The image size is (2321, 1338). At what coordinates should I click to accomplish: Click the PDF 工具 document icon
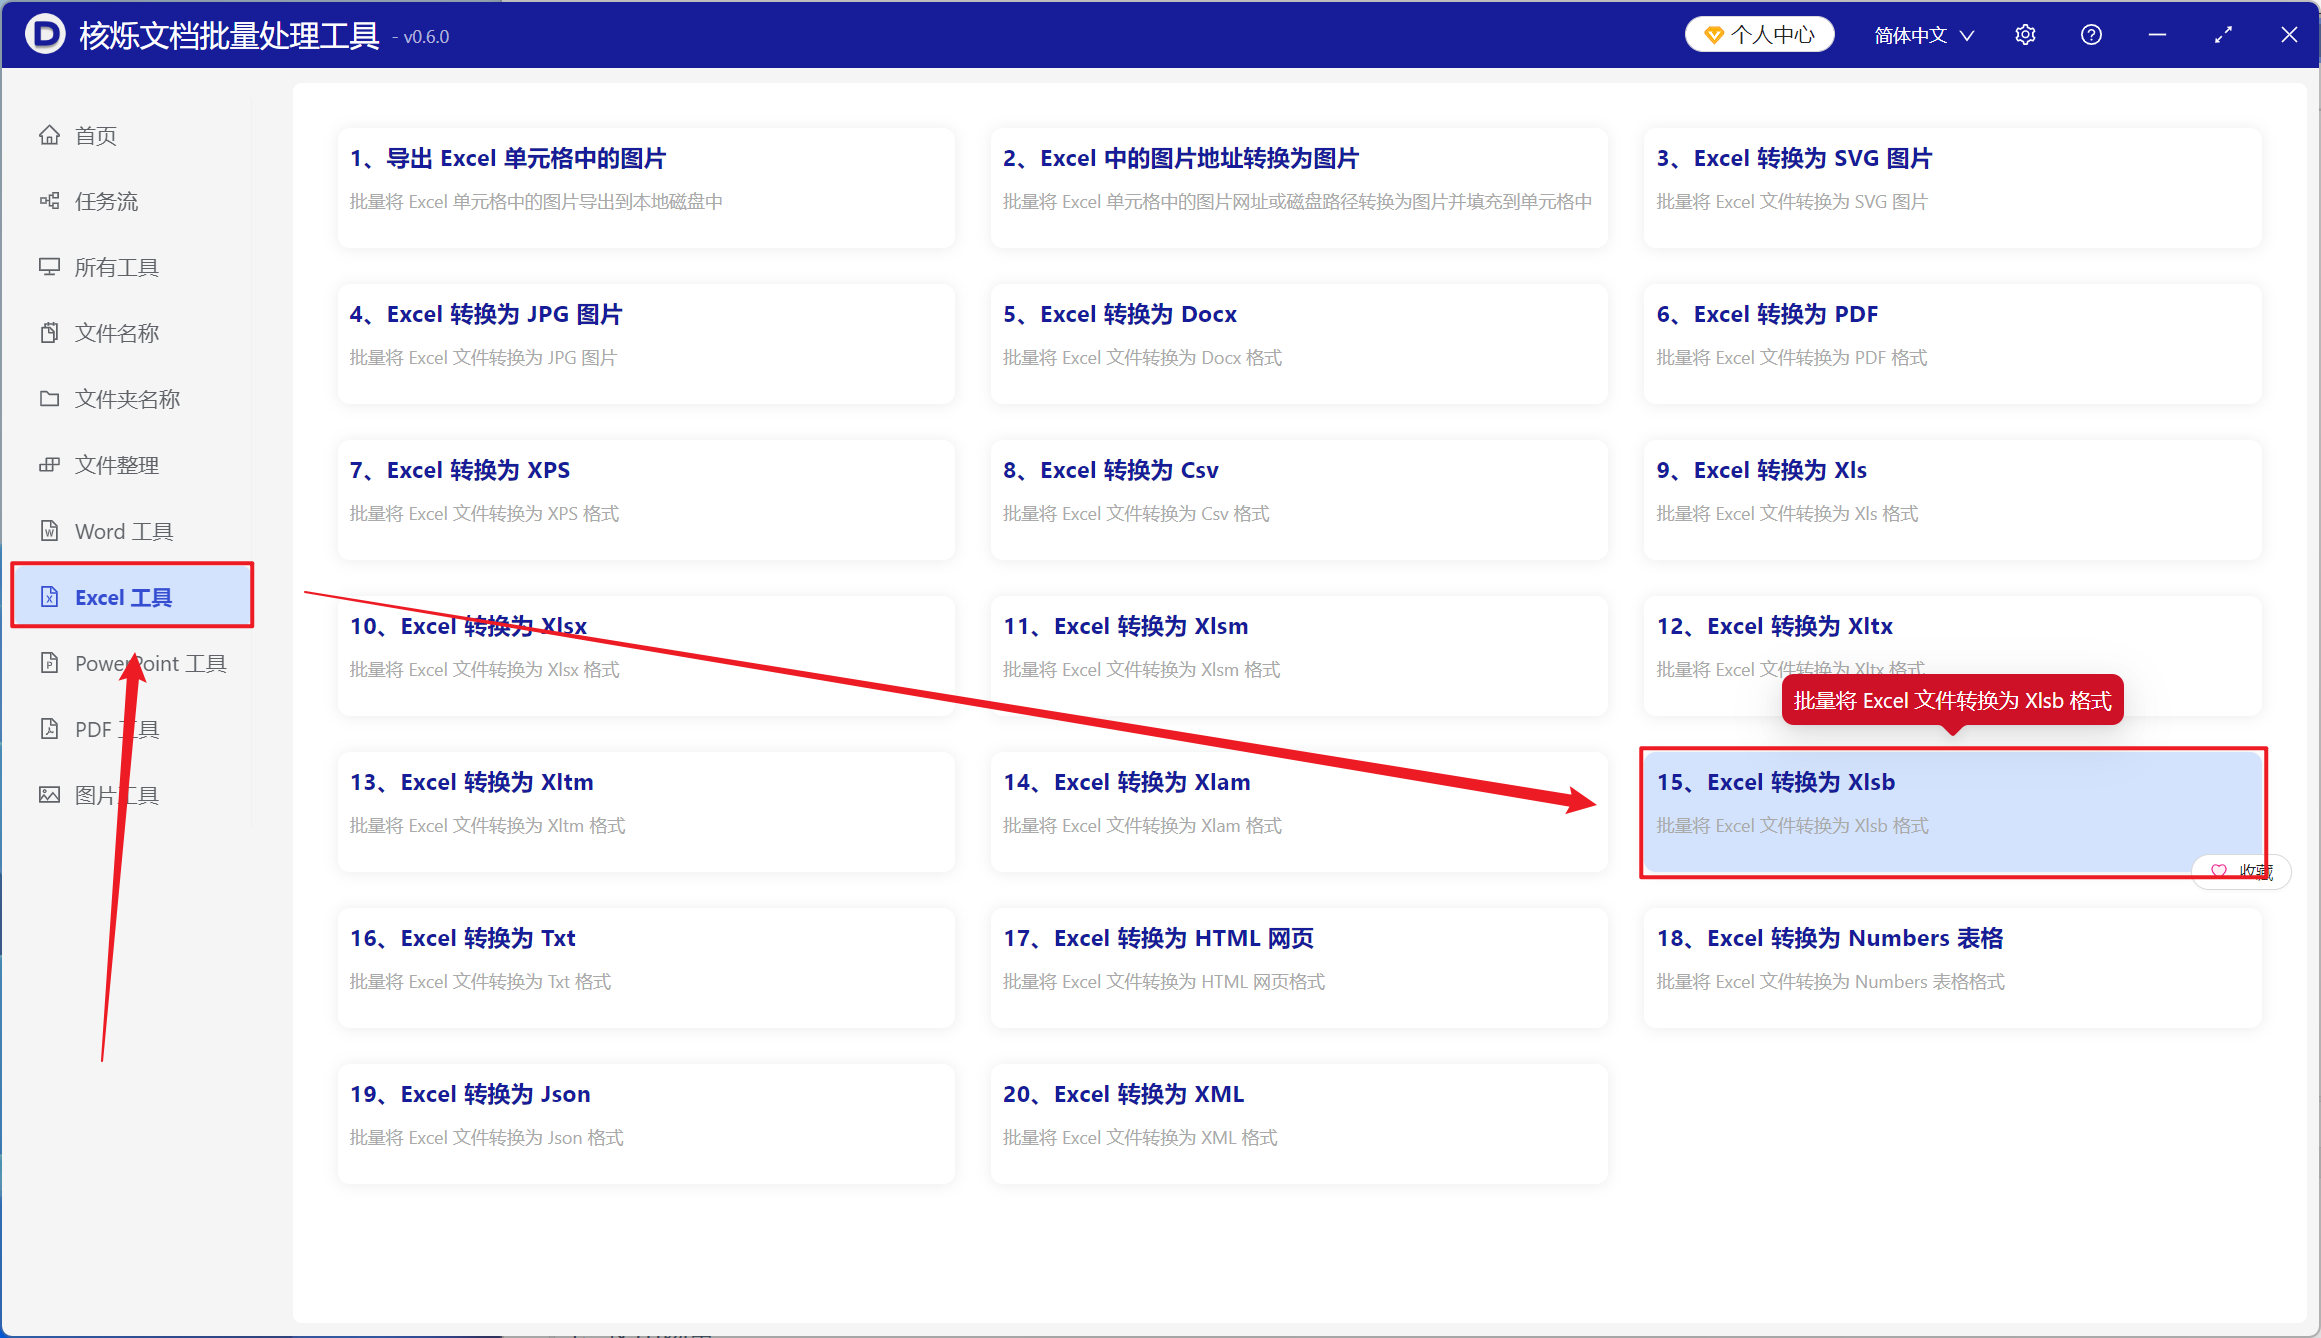click(x=49, y=729)
